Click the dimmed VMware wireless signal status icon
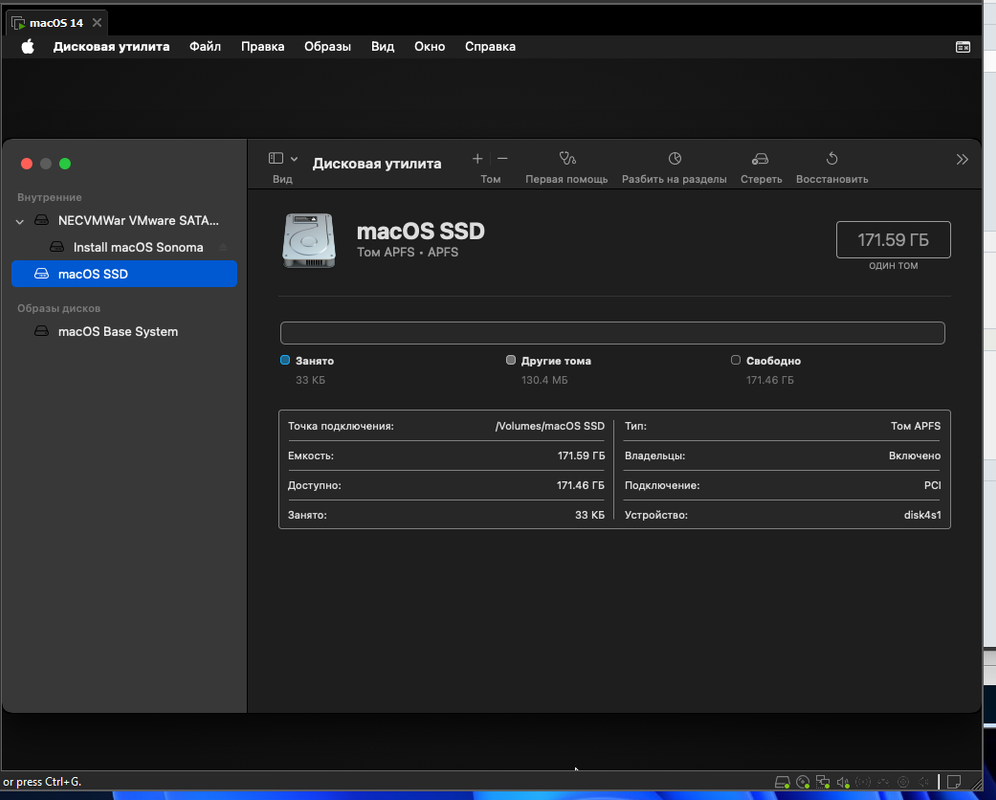The image size is (996, 800). (x=863, y=782)
